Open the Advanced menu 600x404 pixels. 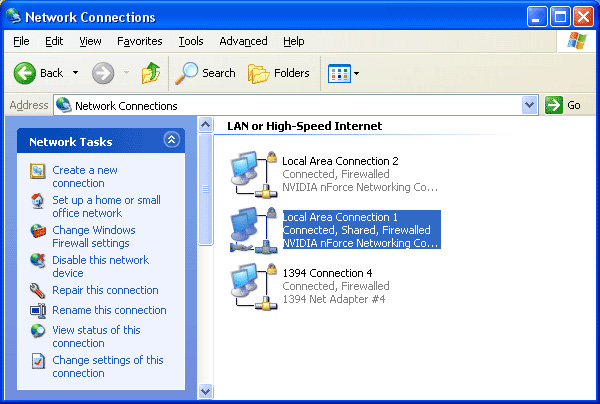[x=243, y=41]
